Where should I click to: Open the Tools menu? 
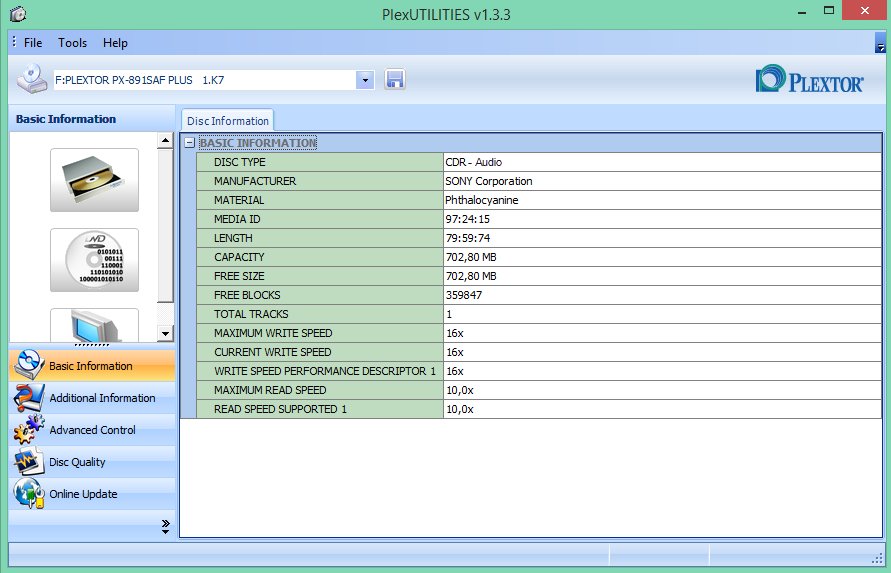(x=72, y=43)
